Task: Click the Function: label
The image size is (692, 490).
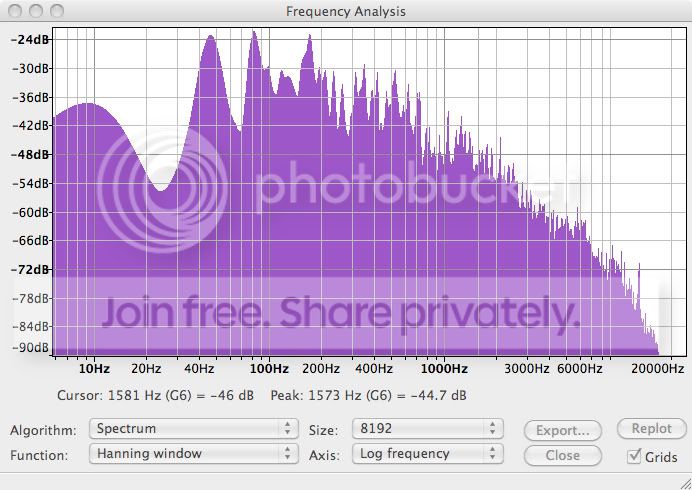Action: pyautogui.click(x=39, y=455)
